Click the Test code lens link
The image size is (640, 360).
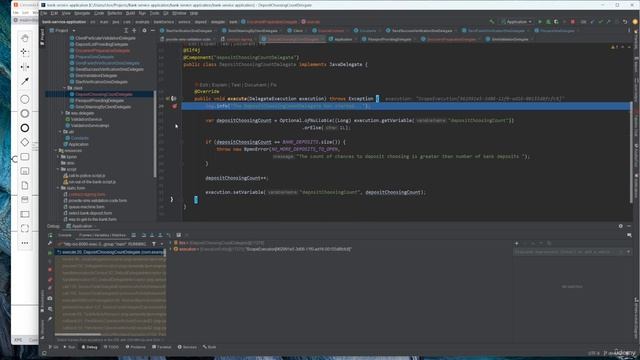236,85
